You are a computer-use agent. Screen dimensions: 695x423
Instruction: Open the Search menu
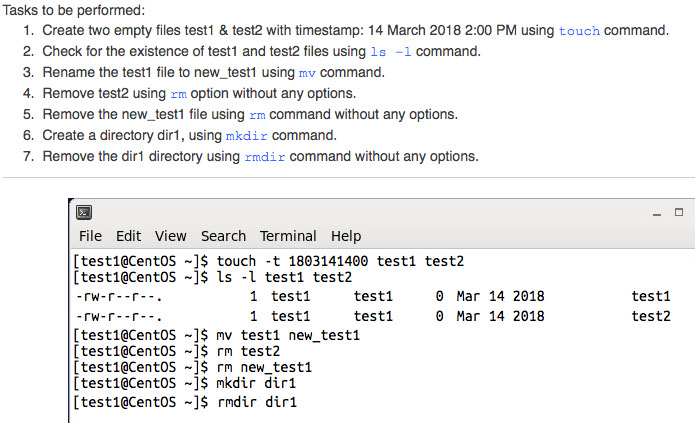coord(223,236)
